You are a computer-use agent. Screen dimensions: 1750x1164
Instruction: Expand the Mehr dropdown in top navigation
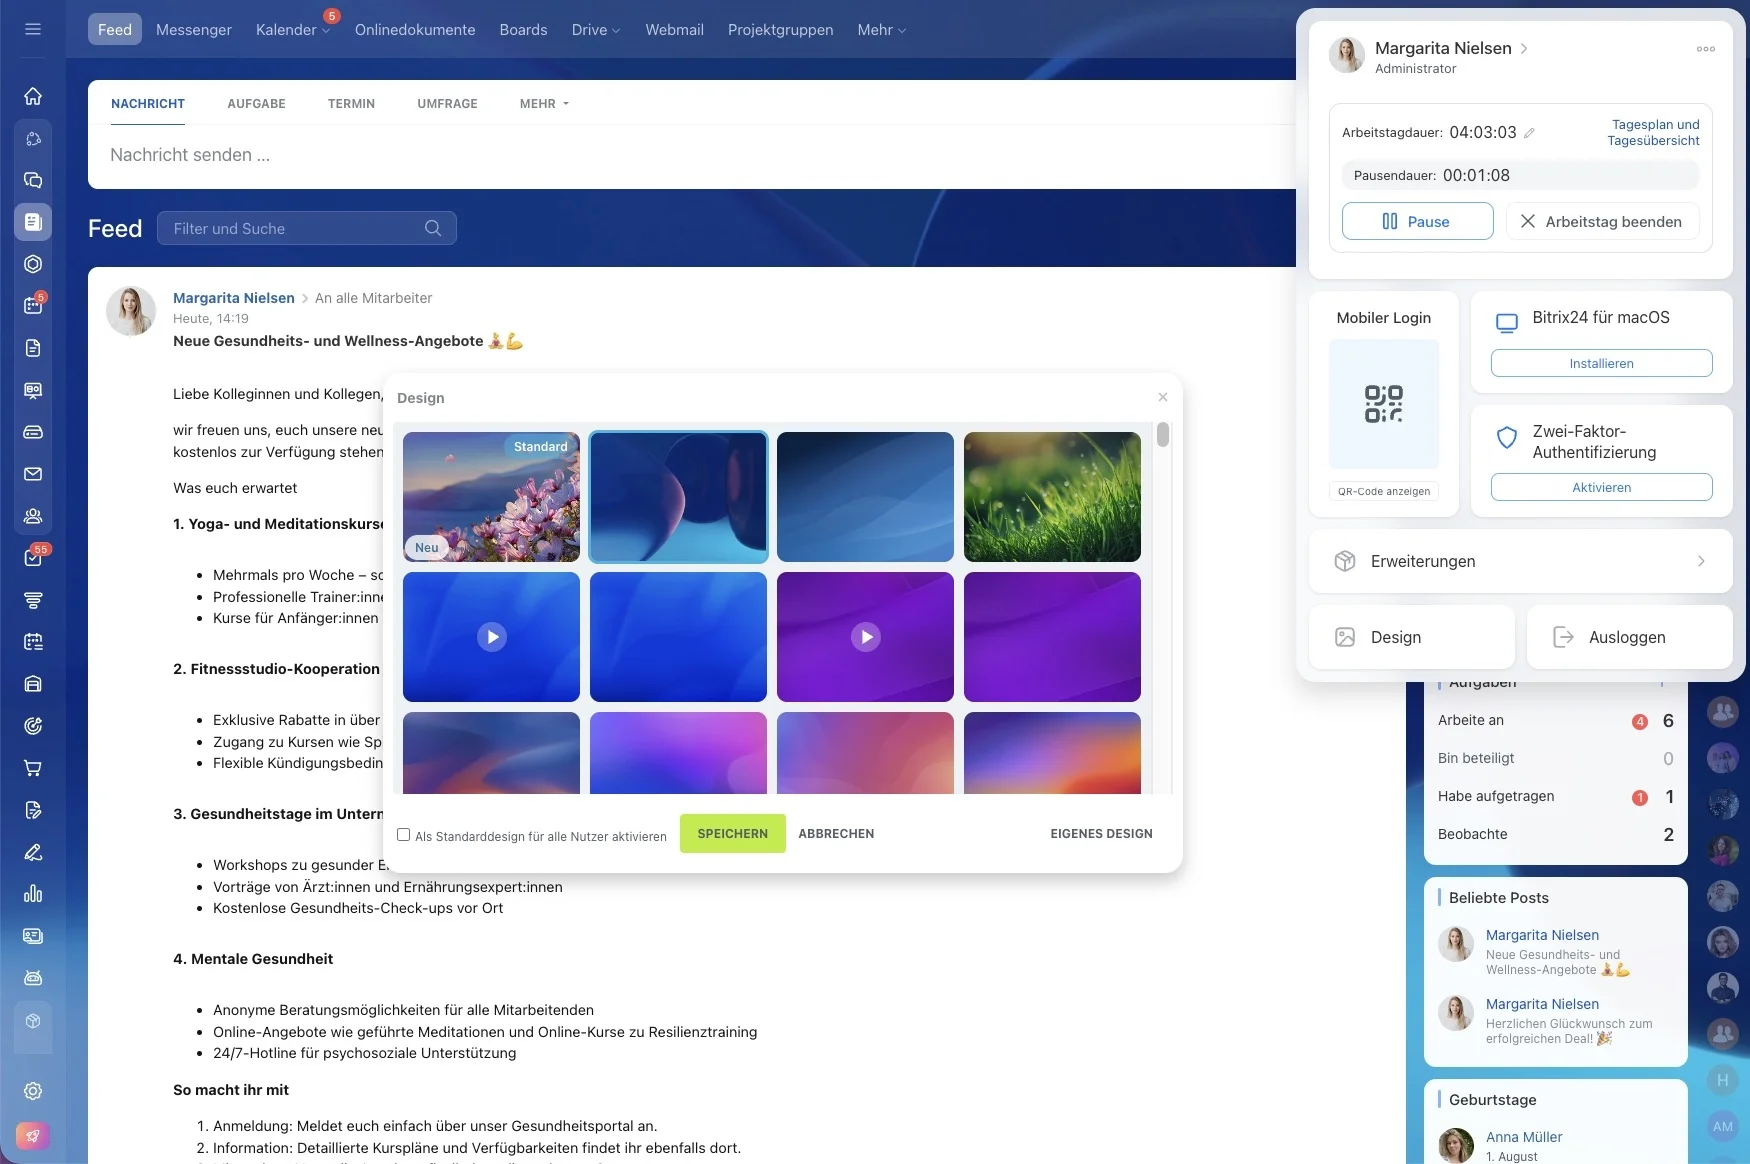[881, 30]
